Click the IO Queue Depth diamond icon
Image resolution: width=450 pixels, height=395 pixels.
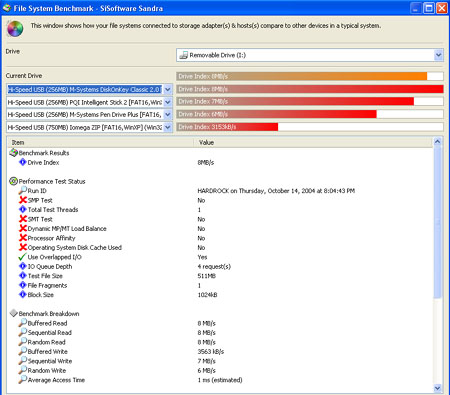click(x=22, y=266)
